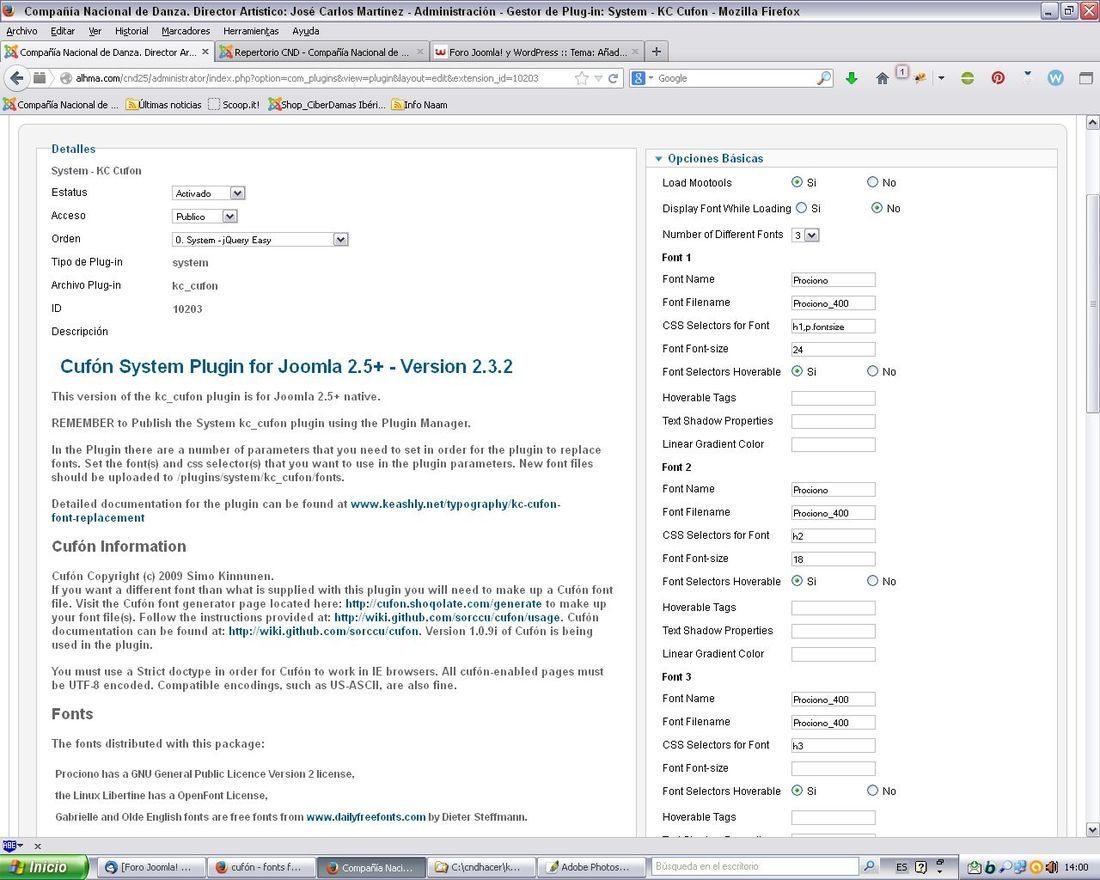Click the ES language indicator

(901, 867)
